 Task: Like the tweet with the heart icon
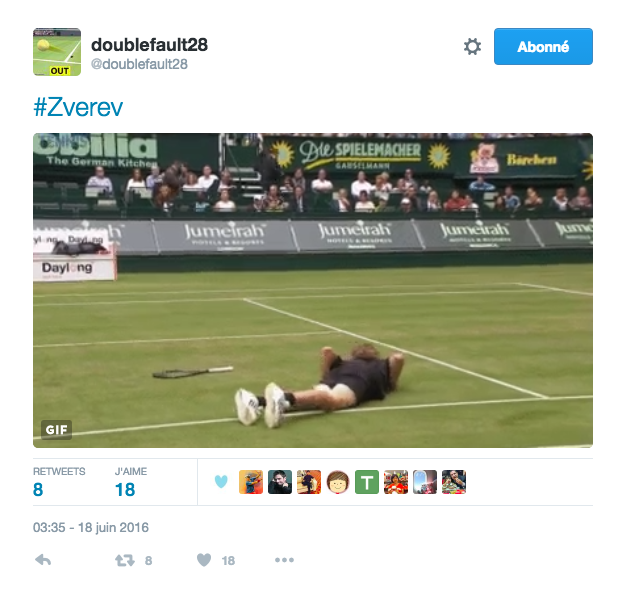tap(204, 559)
